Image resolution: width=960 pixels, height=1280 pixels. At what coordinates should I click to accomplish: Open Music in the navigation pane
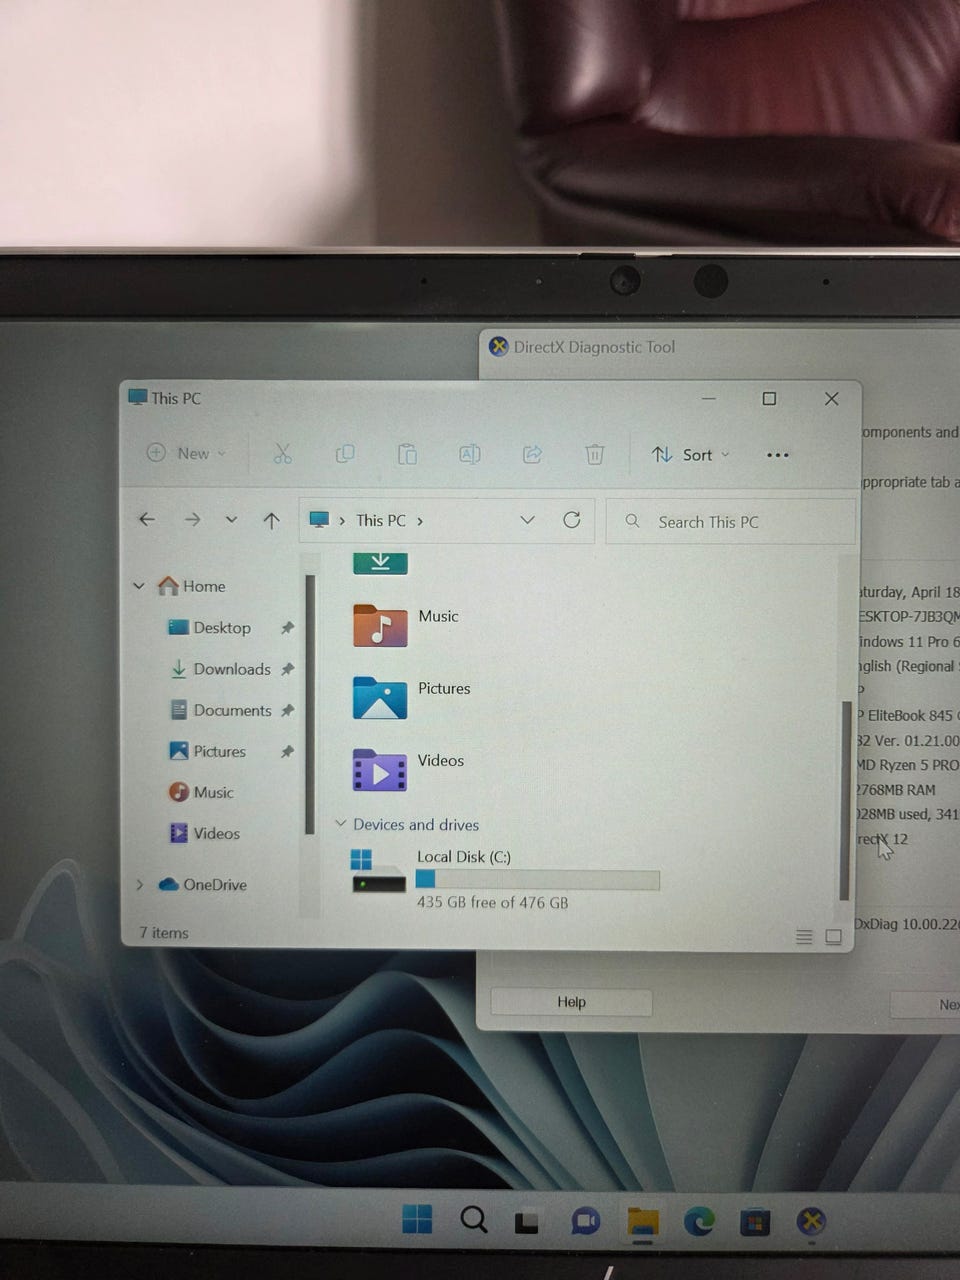click(201, 792)
